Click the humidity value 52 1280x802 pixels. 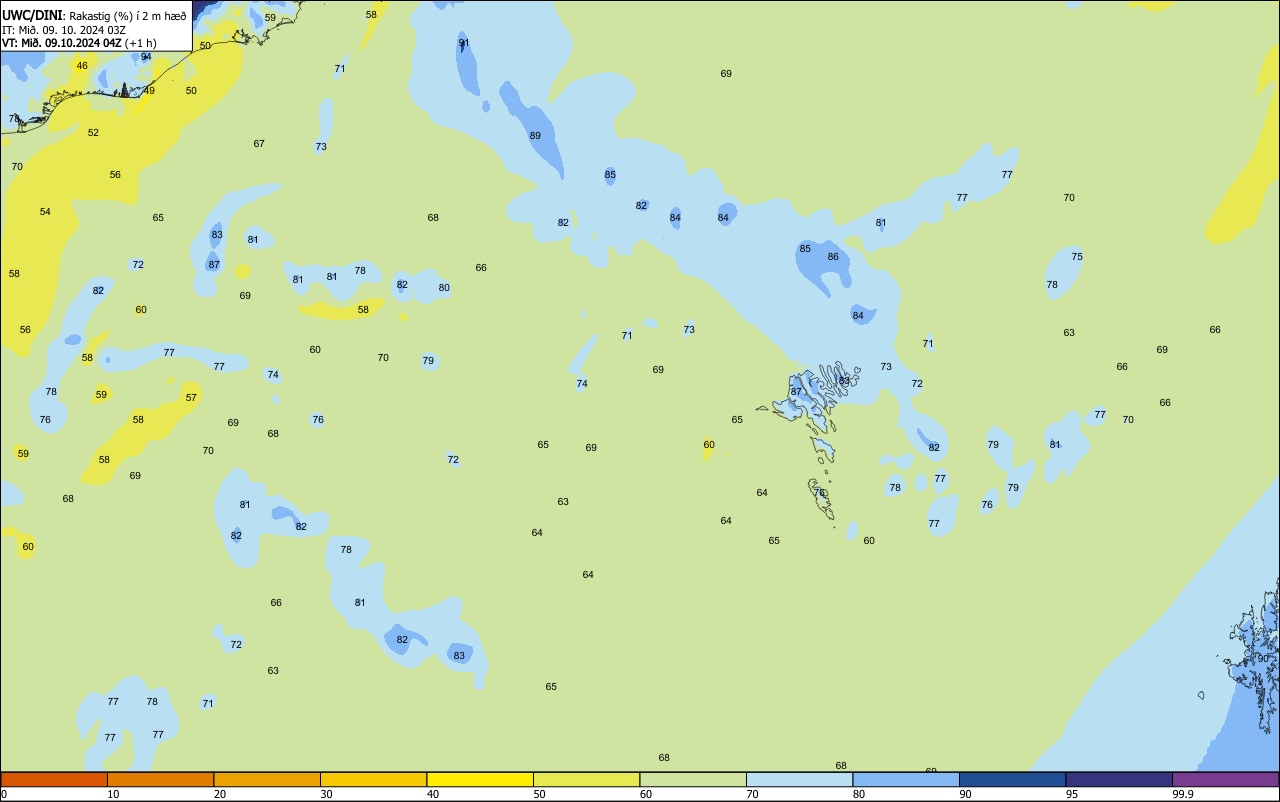point(93,133)
